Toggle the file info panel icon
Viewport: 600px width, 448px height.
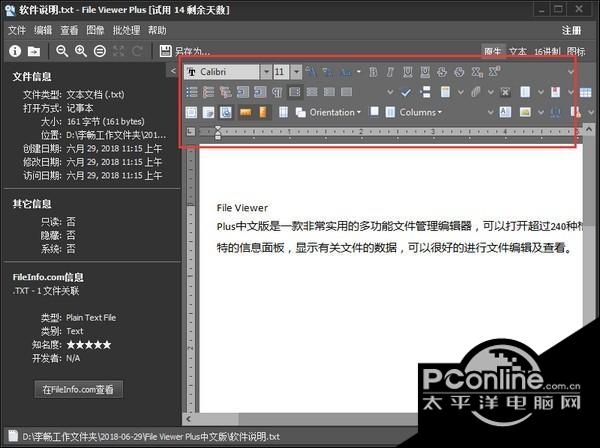point(15,51)
